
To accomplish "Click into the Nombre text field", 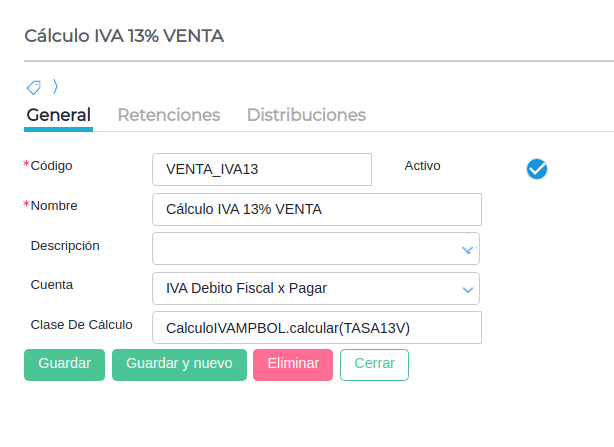I will pos(316,209).
